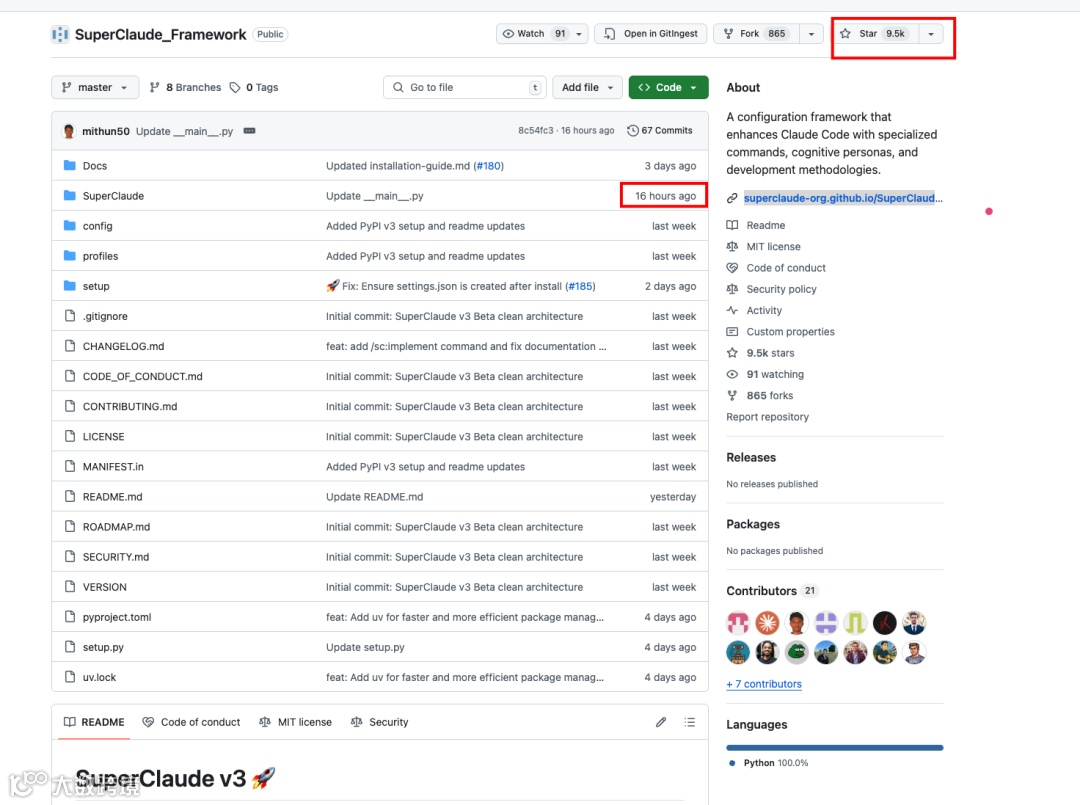
Task: Open CHANGELOG.md file
Action: coord(123,346)
